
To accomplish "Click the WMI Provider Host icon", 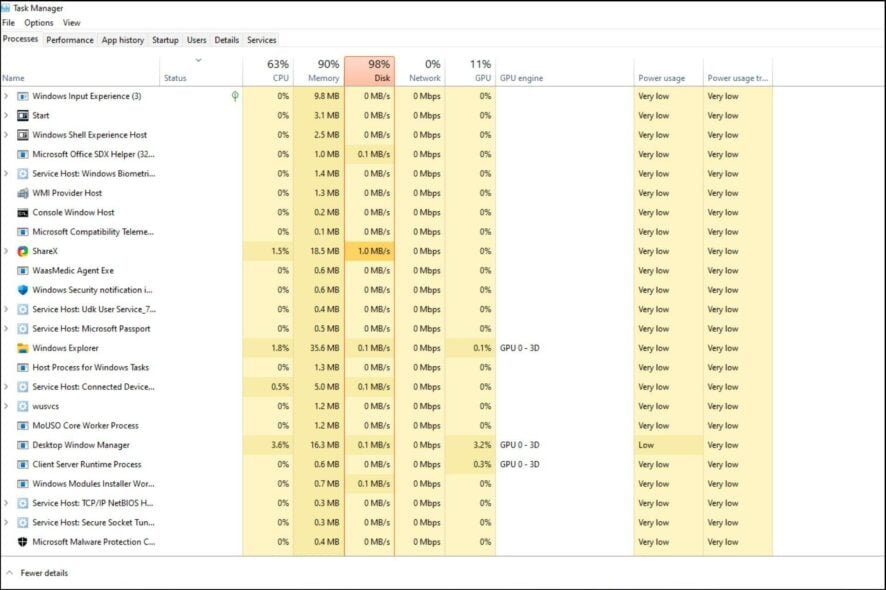I will (23, 193).
